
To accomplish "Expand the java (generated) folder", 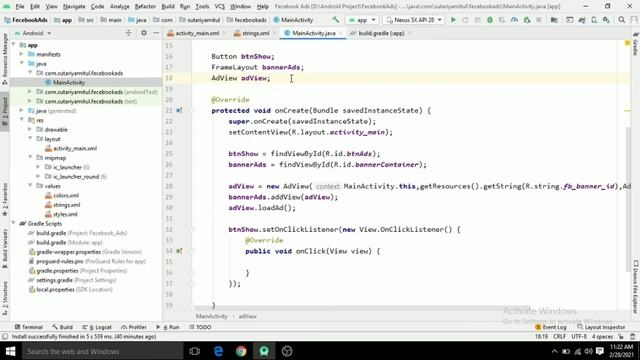I will 22,111.
